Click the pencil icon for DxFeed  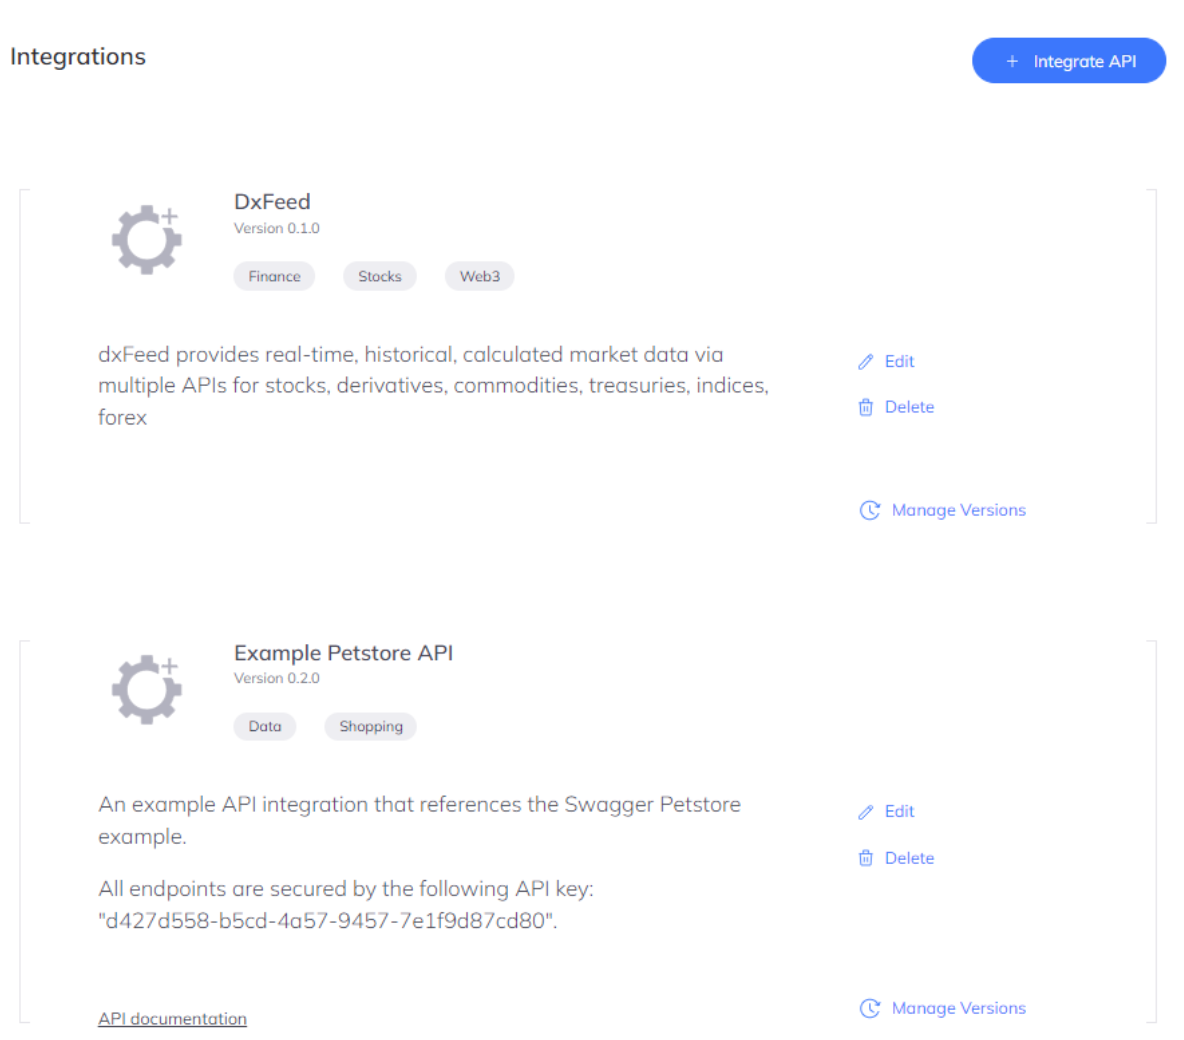point(866,362)
